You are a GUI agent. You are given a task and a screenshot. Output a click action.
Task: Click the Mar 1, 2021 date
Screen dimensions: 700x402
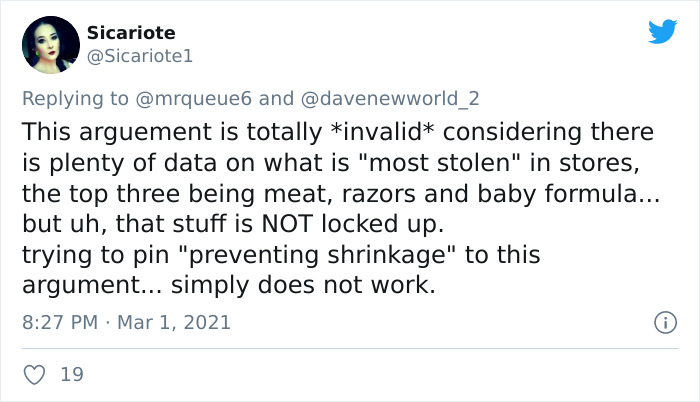pyautogui.click(x=176, y=323)
